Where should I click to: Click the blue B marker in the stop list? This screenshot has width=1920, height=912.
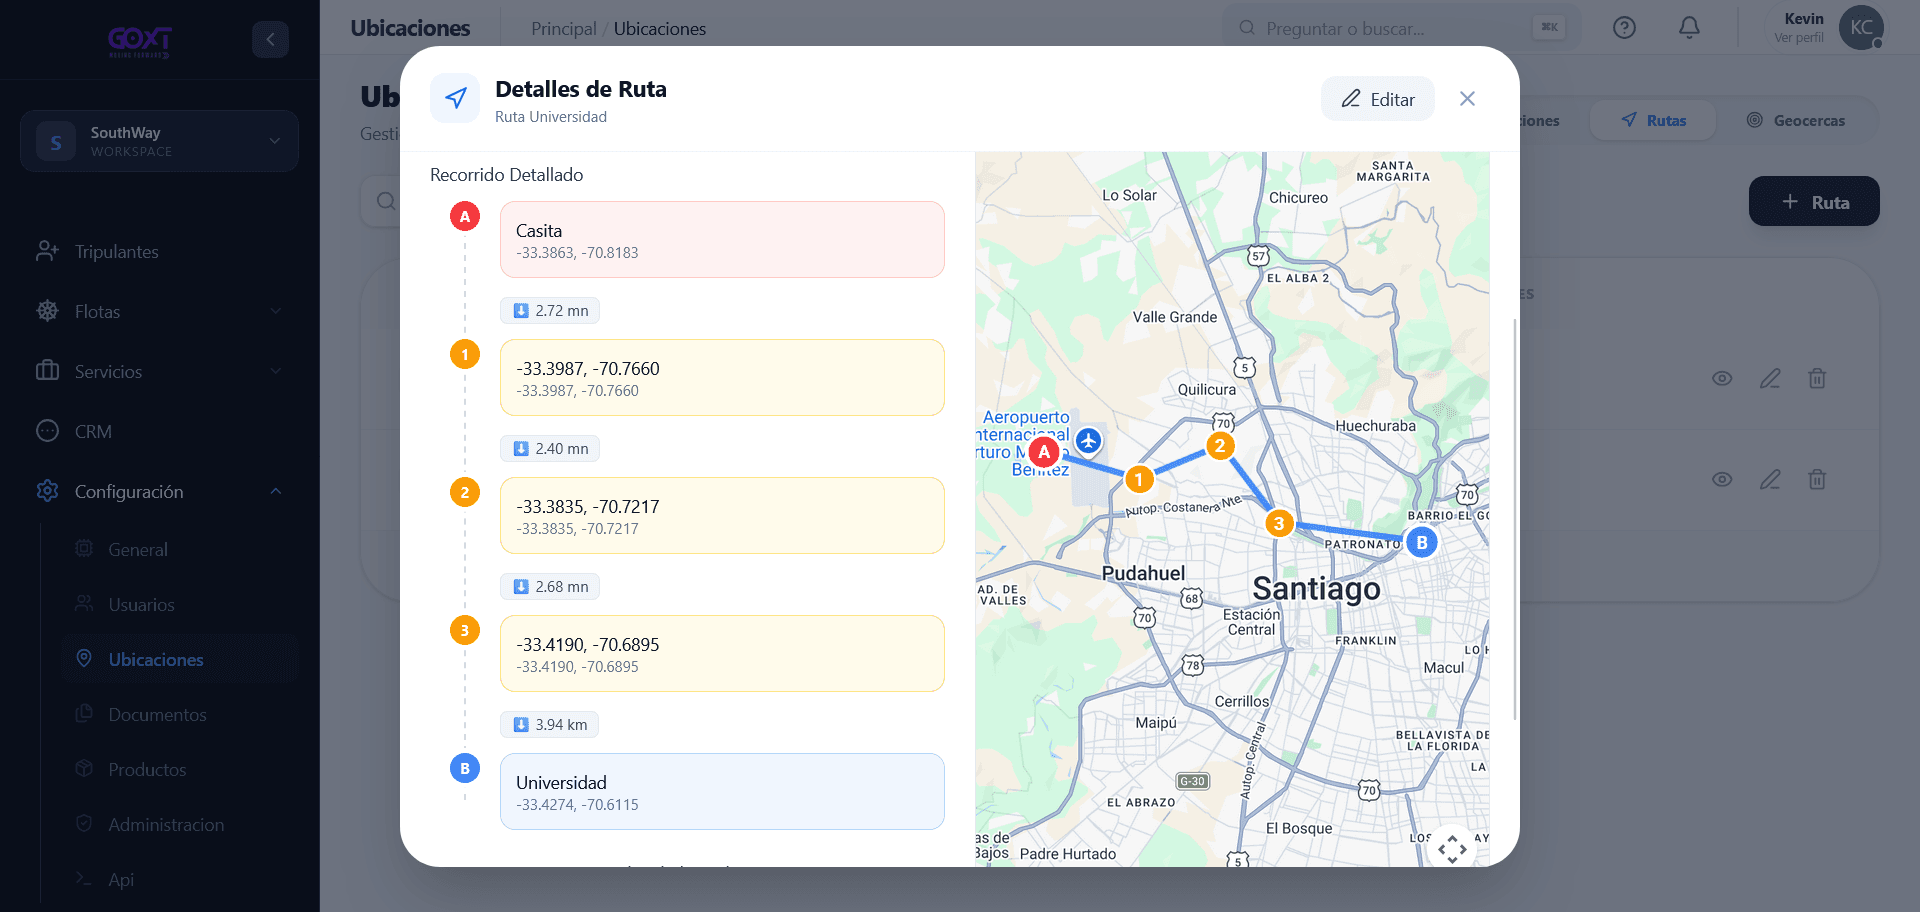tap(465, 768)
